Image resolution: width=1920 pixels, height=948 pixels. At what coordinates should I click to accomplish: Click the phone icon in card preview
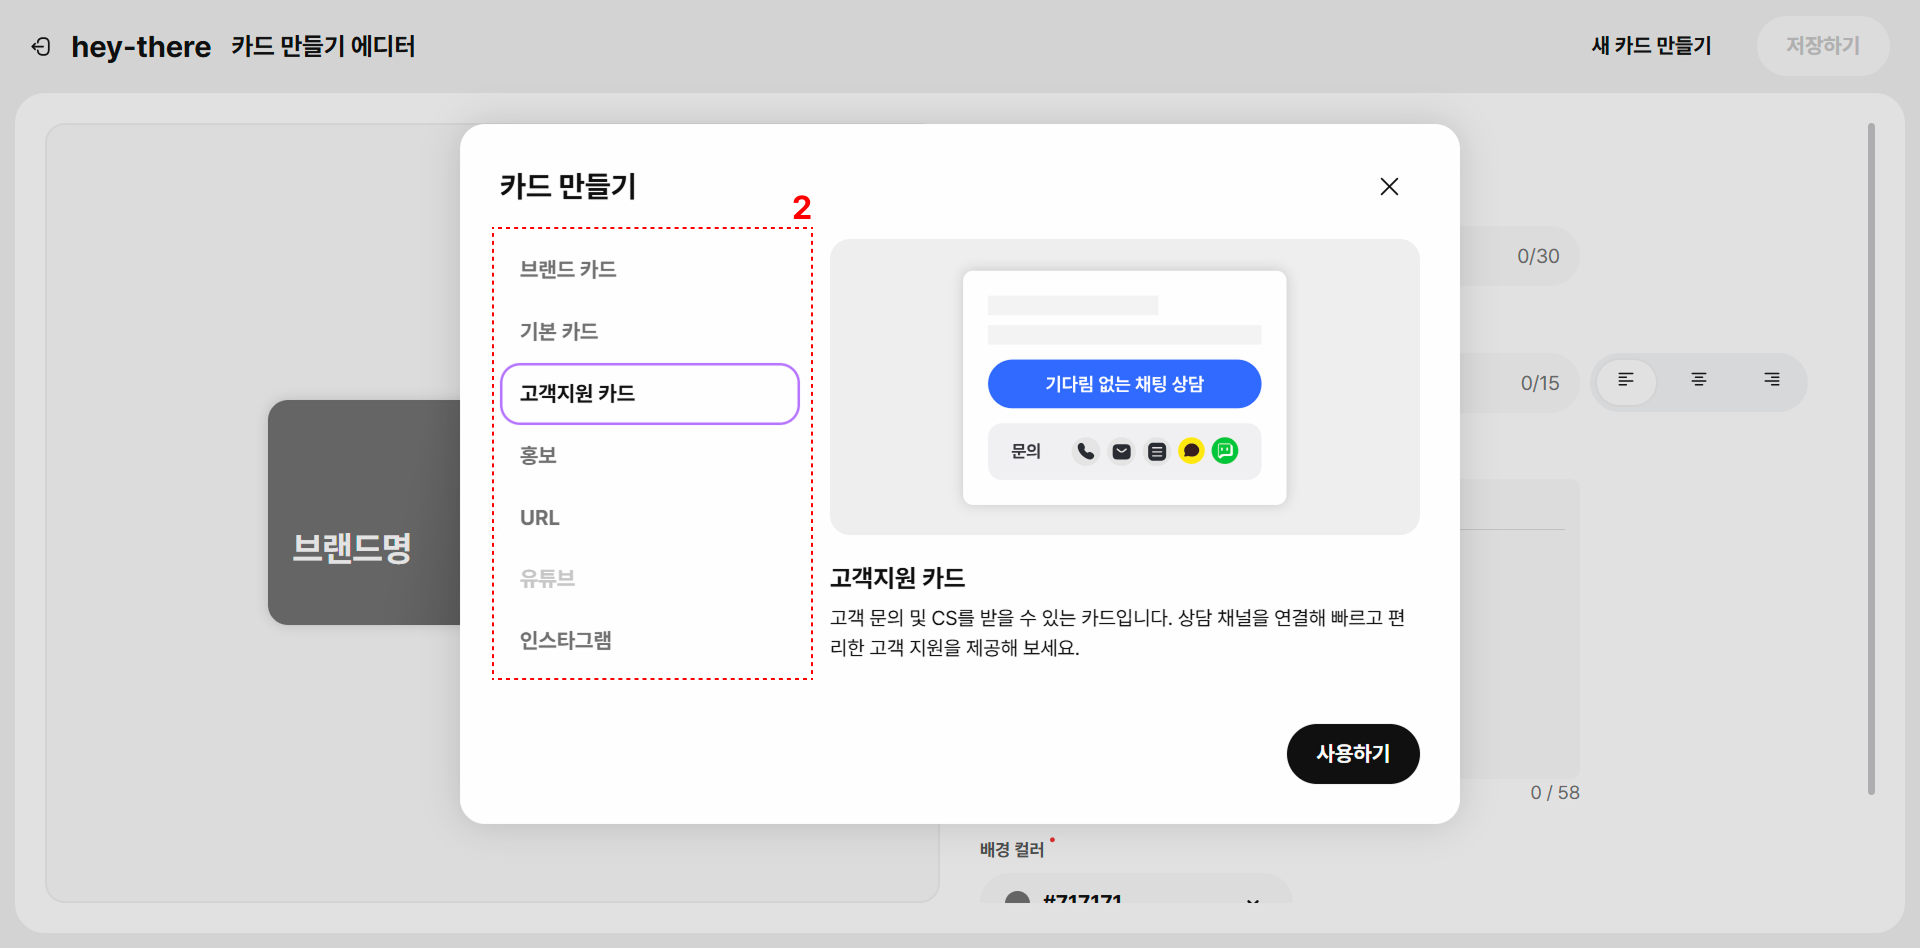(1085, 451)
